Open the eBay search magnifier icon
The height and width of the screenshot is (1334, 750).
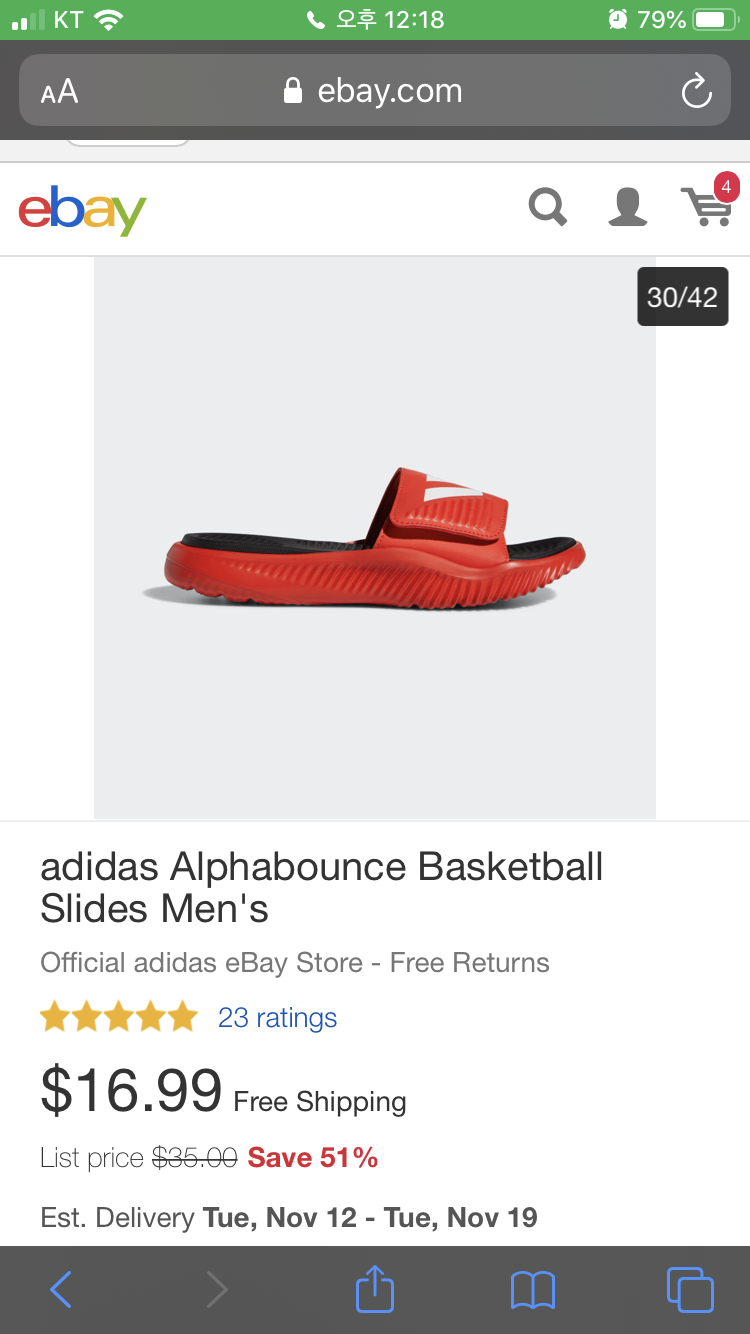(x=548, y=208)
